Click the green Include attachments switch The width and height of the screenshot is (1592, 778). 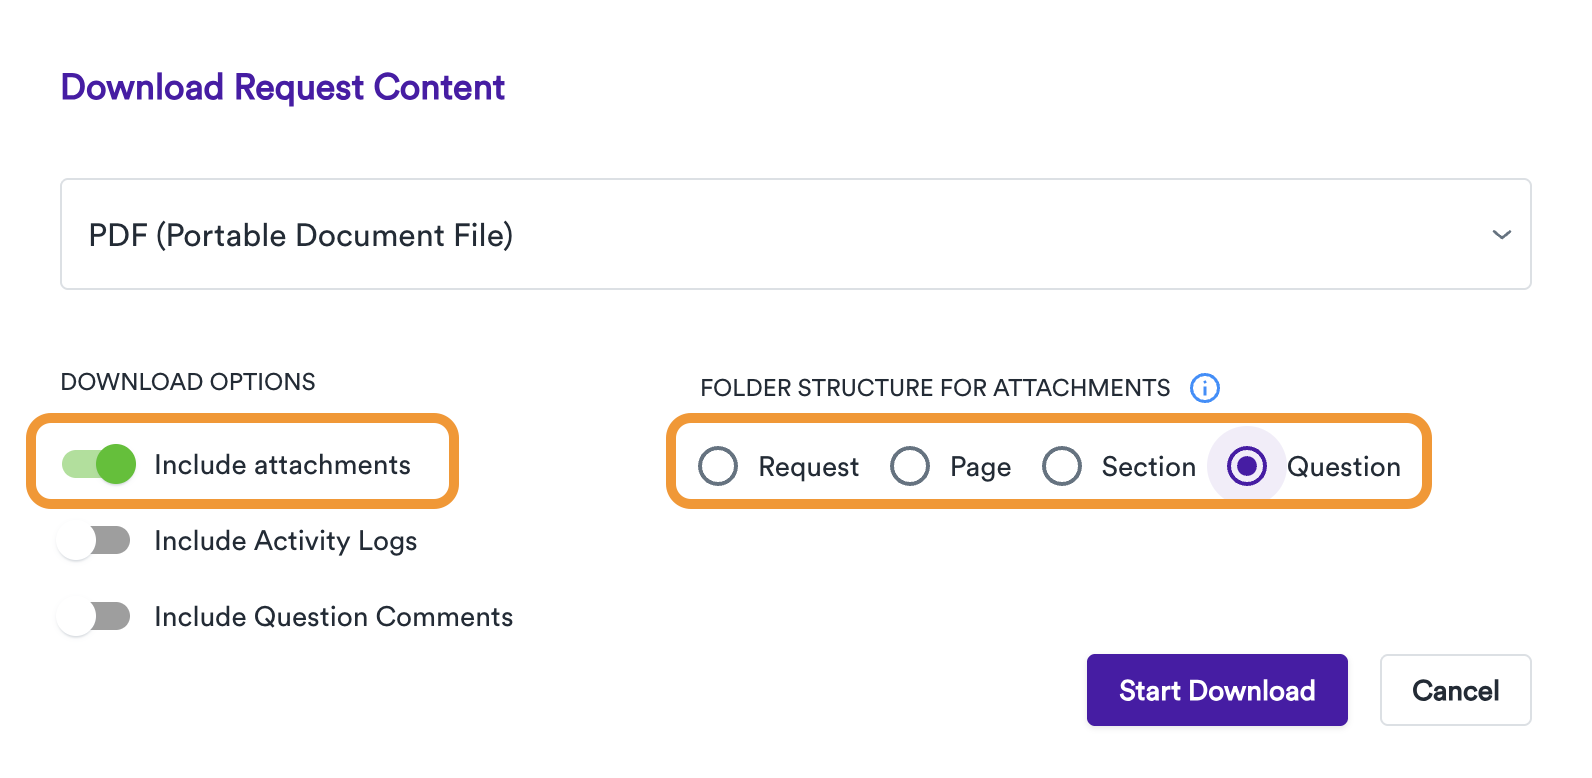(97, 464)
